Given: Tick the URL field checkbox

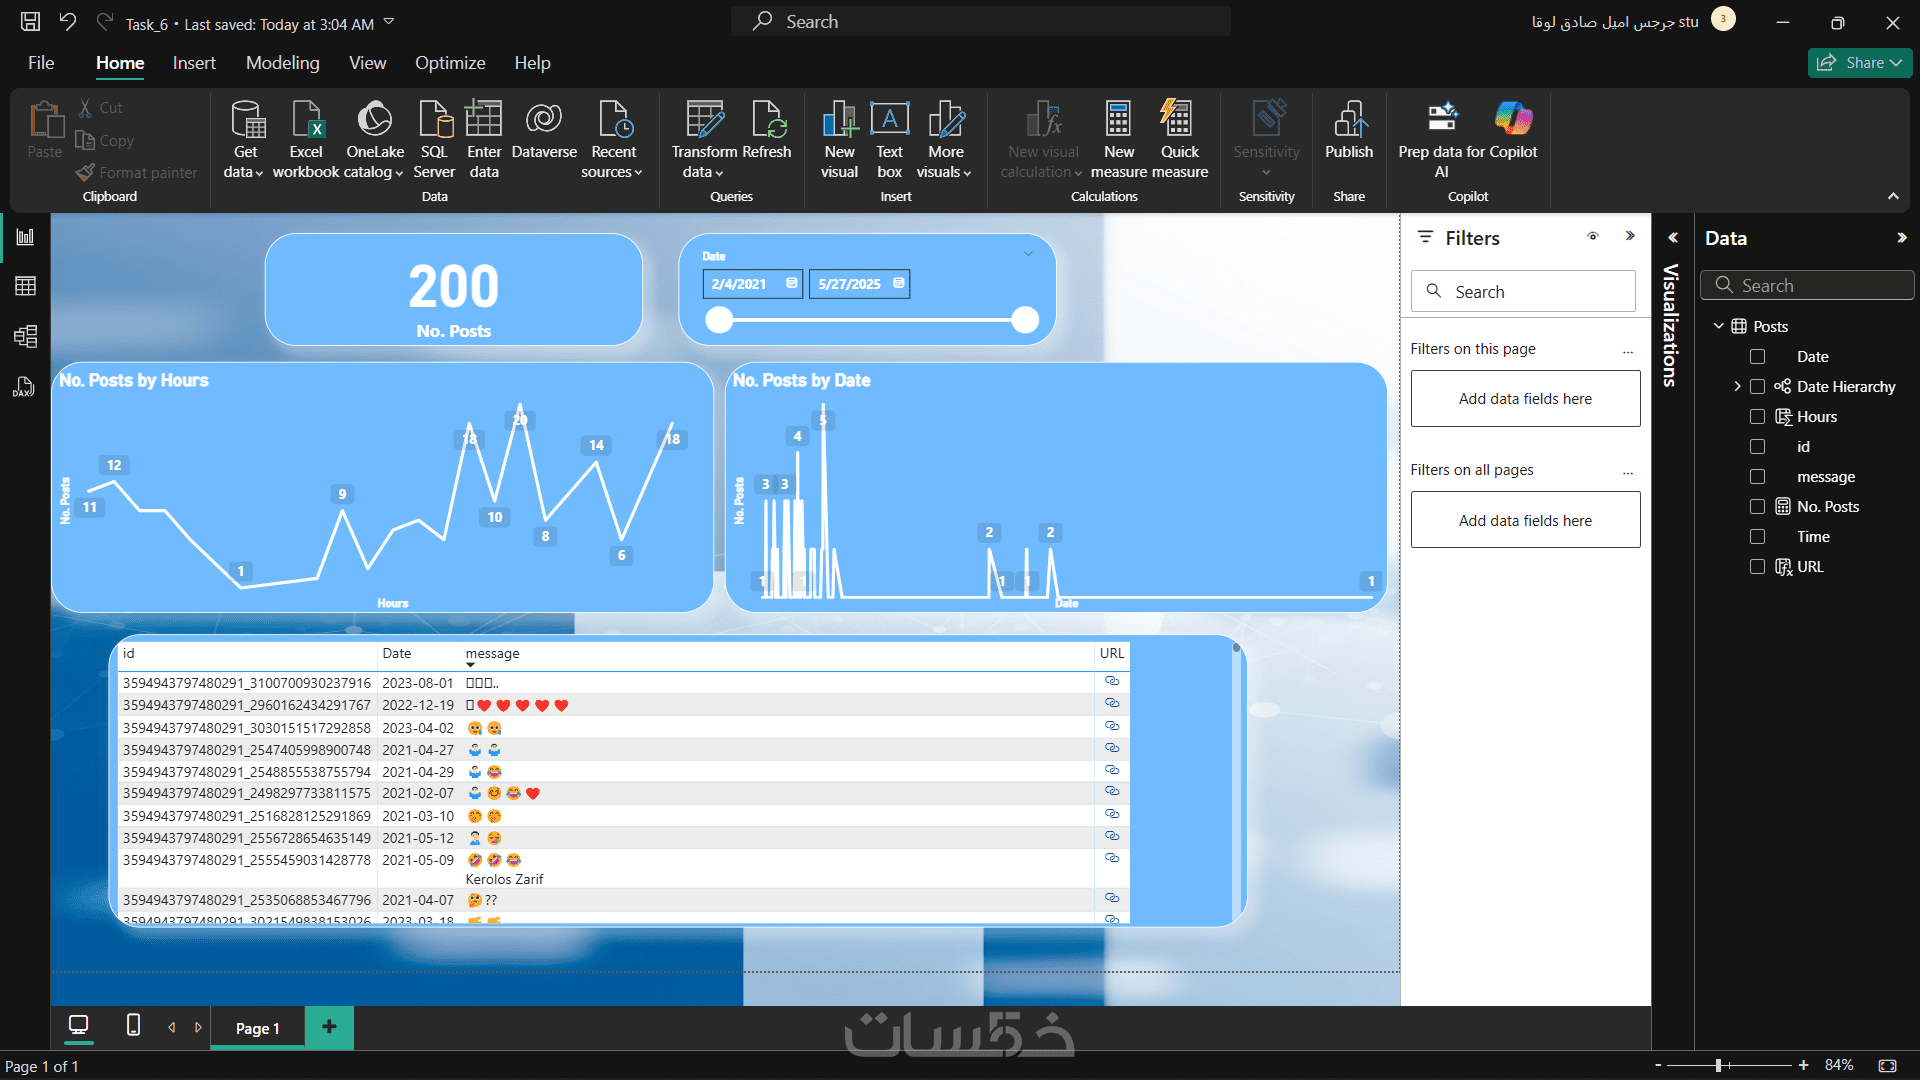Looking at the screenshot, I should tap(1757, 567).
